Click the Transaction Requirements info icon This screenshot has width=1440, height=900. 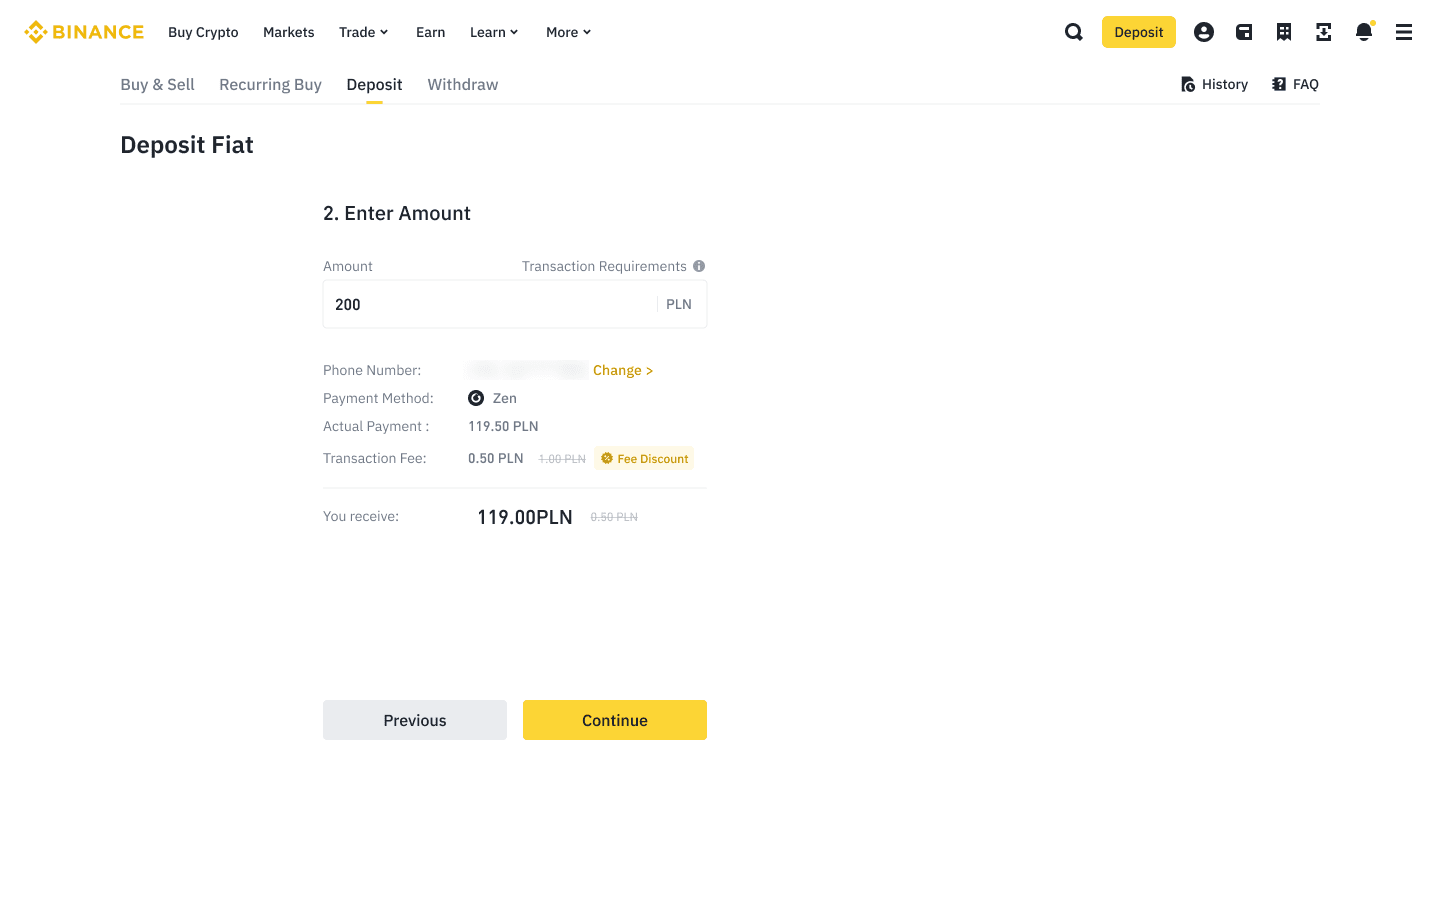[699, 266]
